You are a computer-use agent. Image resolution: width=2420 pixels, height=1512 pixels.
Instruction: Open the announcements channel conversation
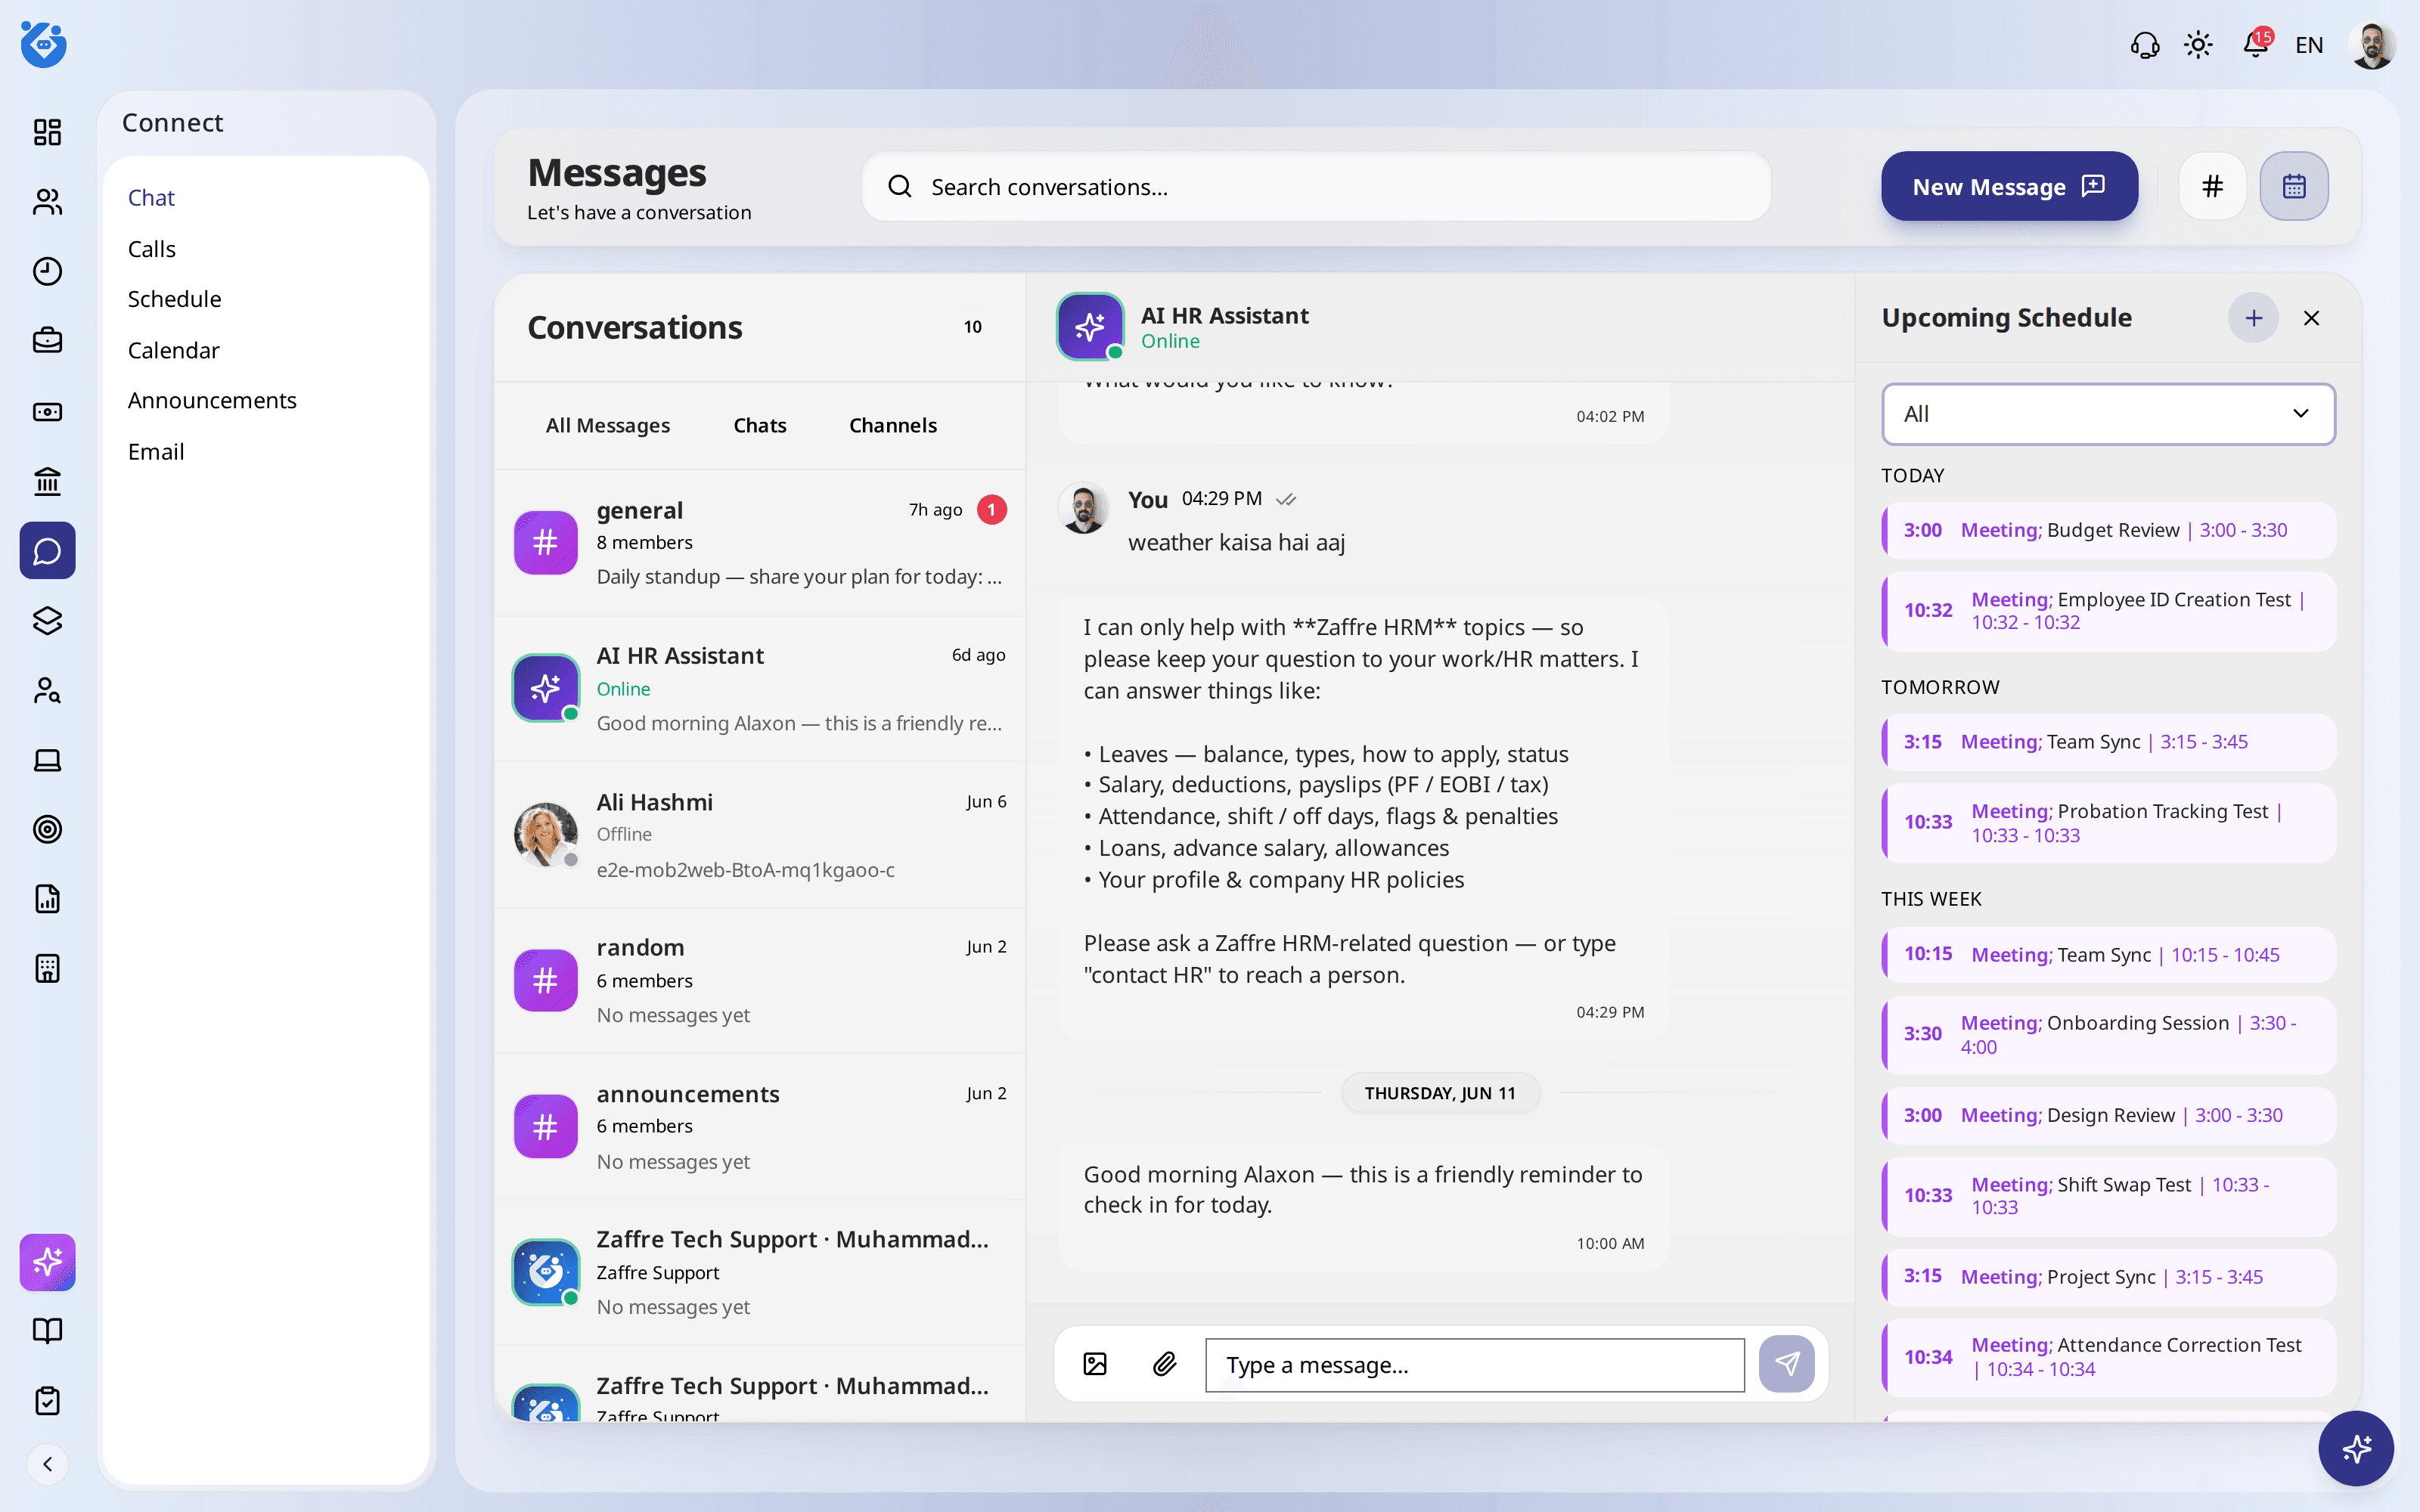(x=760, y=1127)
